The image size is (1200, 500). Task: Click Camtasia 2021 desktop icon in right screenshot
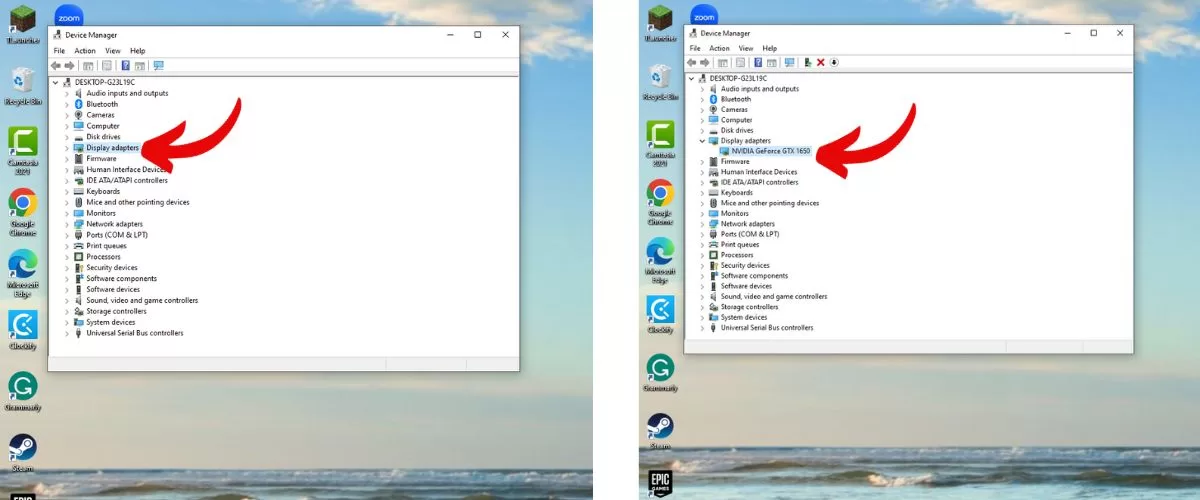660,145
